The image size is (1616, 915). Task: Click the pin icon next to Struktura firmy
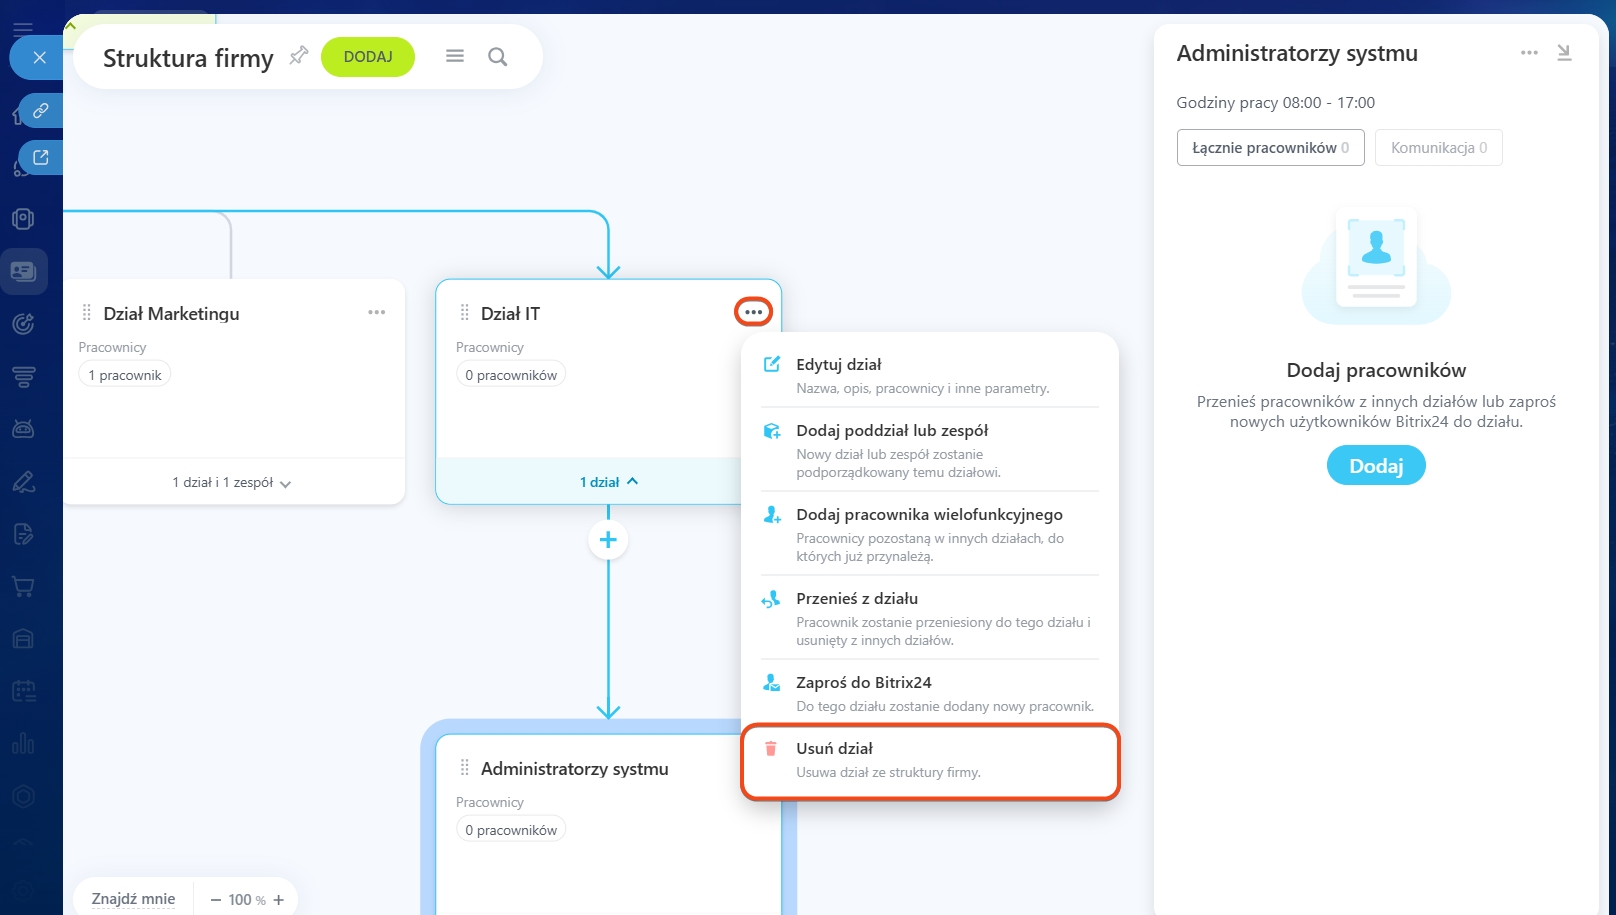tap(298, 56)
